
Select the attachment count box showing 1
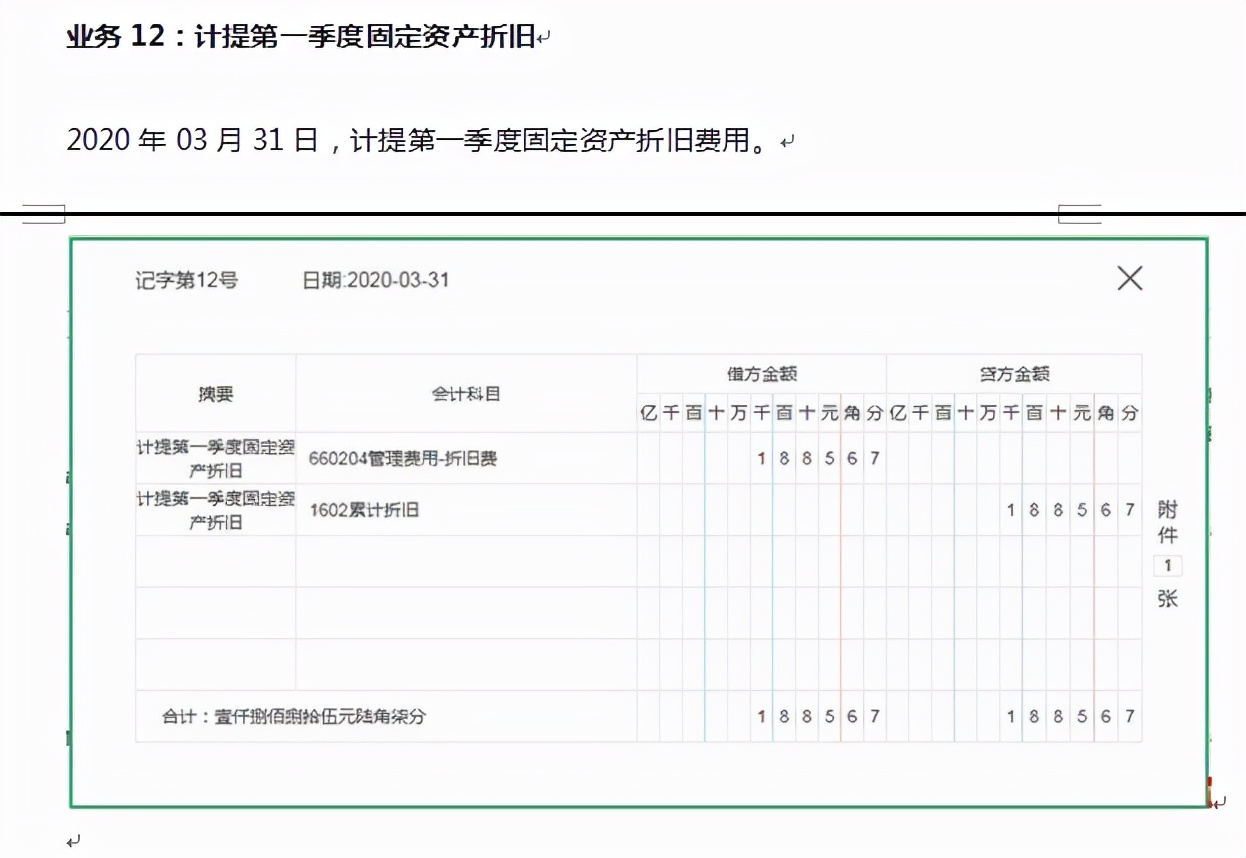pyautogui.click(x=1166, y=565)
